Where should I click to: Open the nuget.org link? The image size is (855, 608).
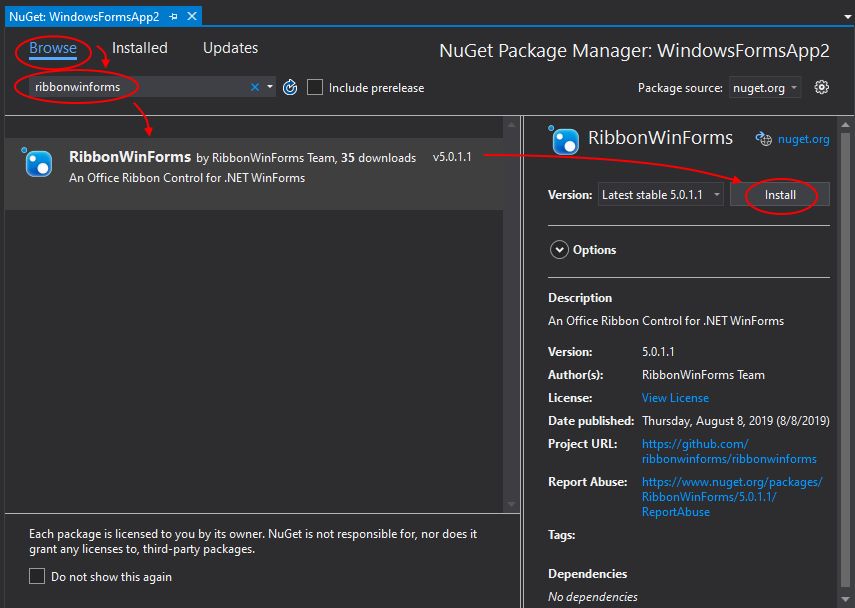(804, 139)
